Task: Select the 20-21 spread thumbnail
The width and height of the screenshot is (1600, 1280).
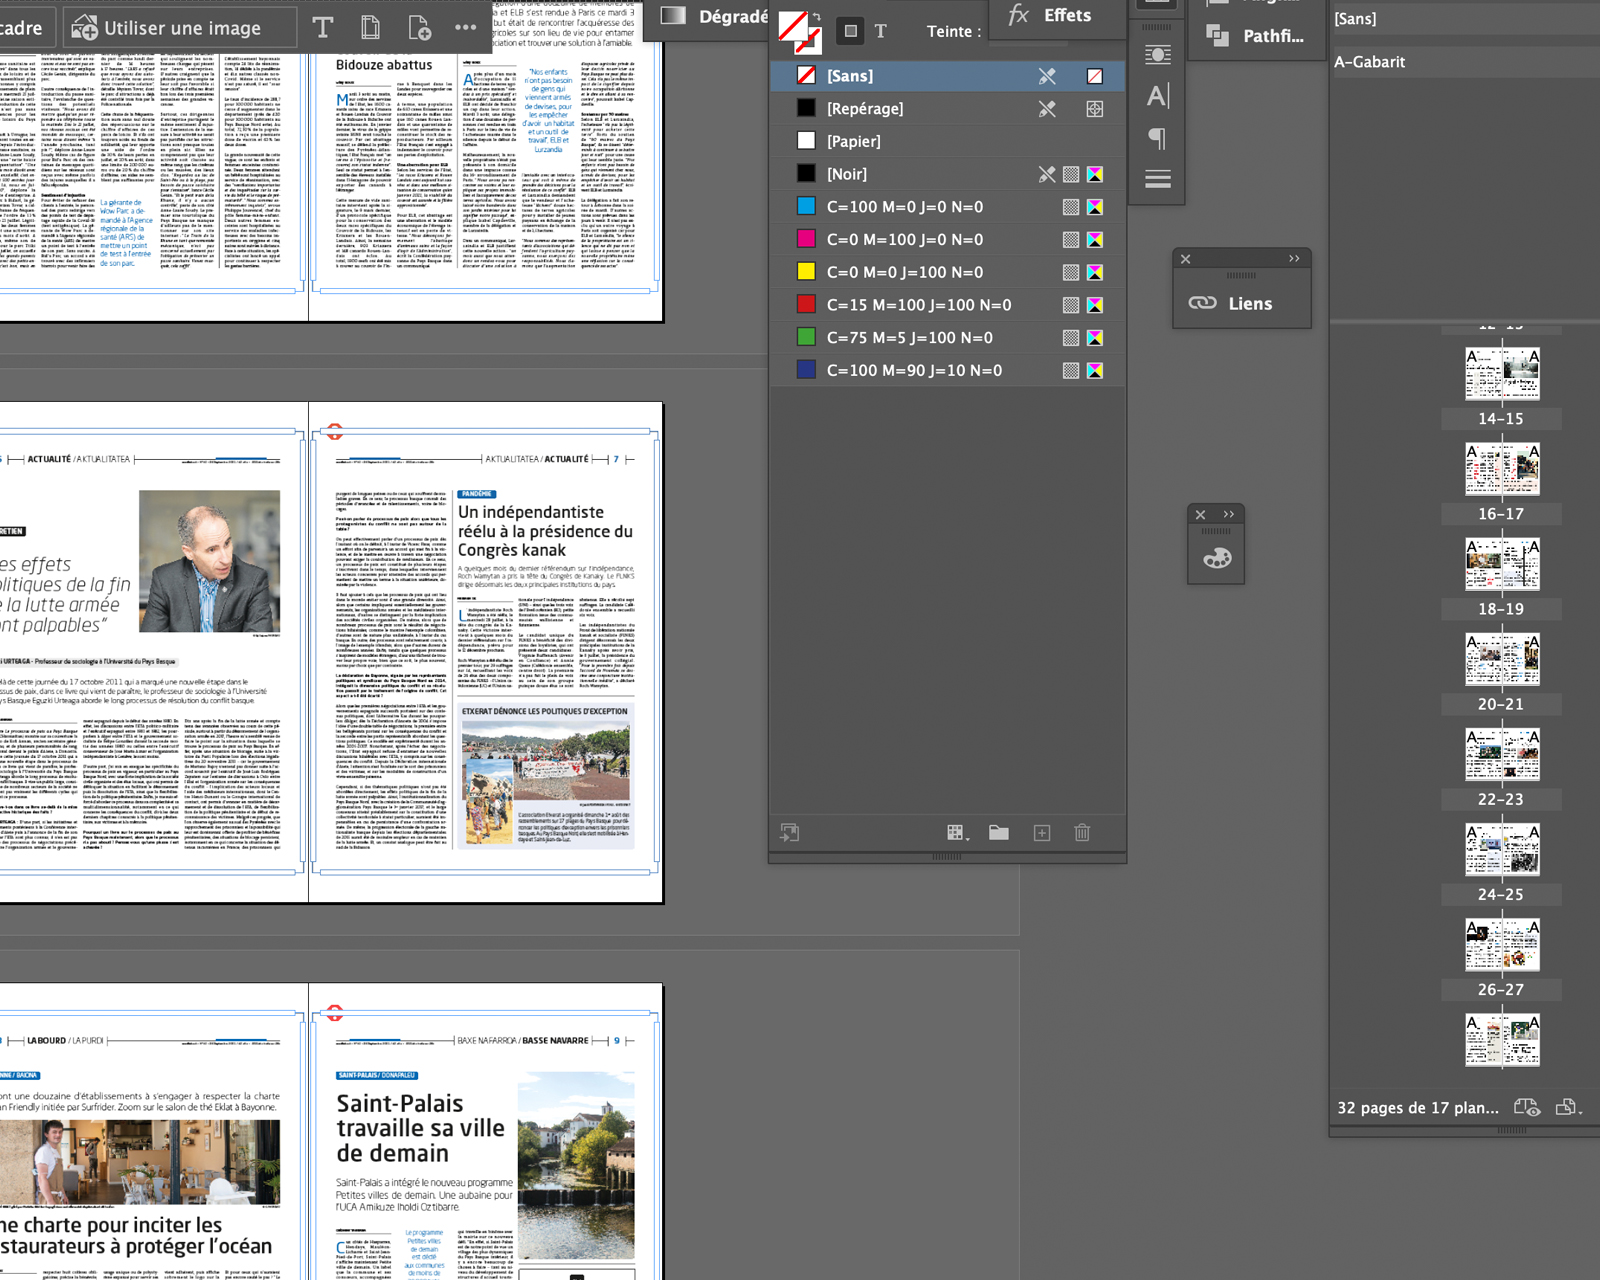Action: click(1502, 660)
